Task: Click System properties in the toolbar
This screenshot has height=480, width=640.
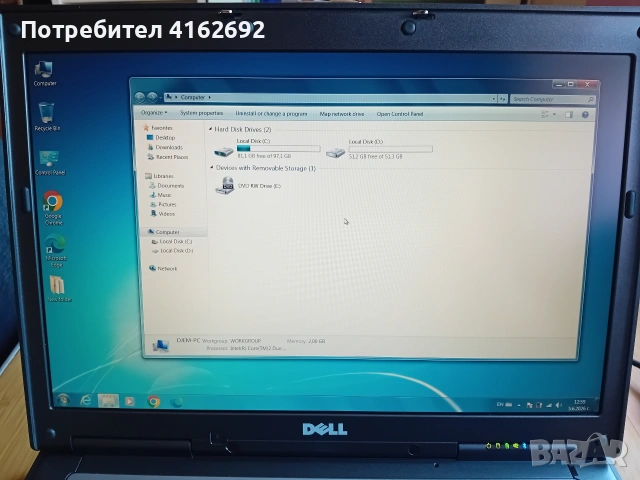Action: point(202,113)
